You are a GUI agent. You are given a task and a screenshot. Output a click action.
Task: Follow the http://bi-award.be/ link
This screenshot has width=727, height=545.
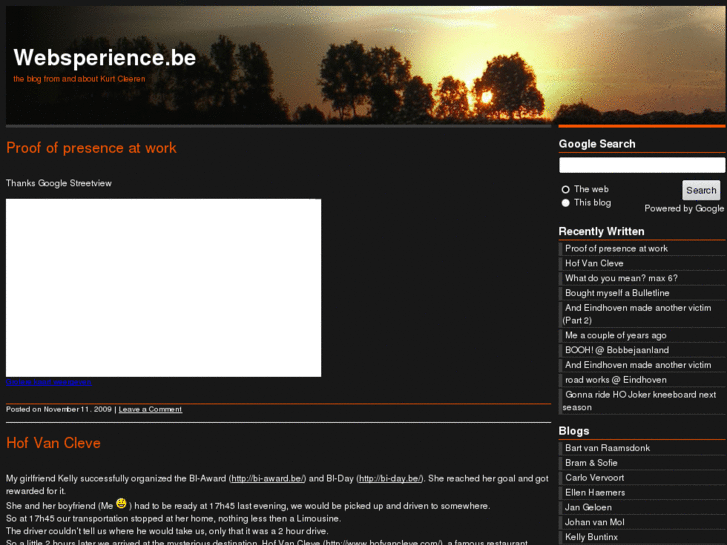[x=268, y=478]
